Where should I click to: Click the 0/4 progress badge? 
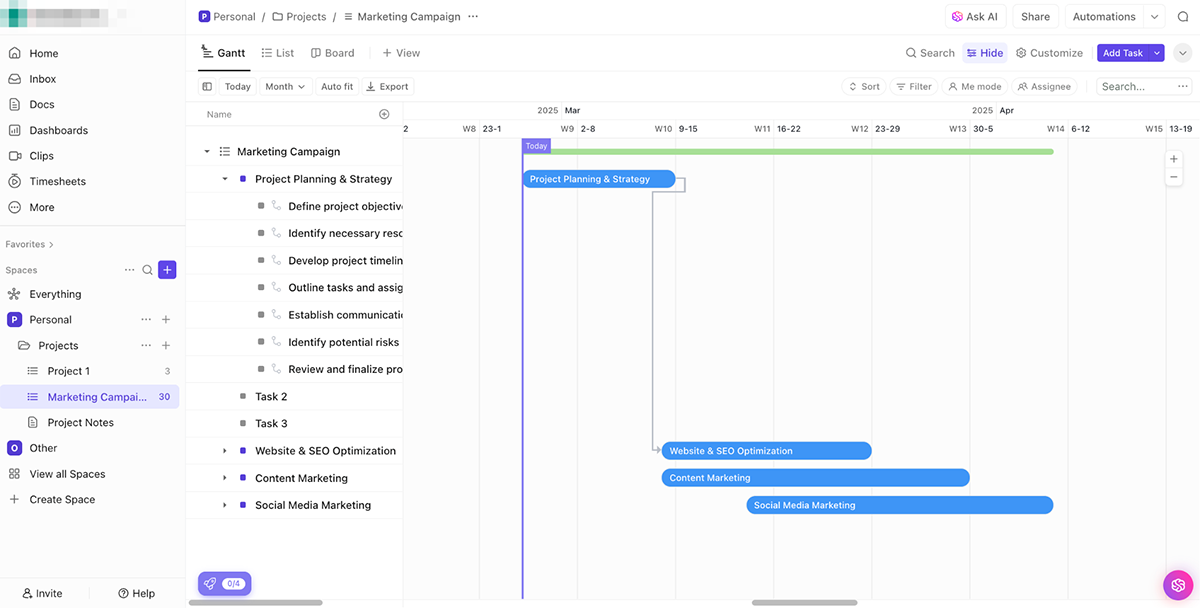point(224,583)
